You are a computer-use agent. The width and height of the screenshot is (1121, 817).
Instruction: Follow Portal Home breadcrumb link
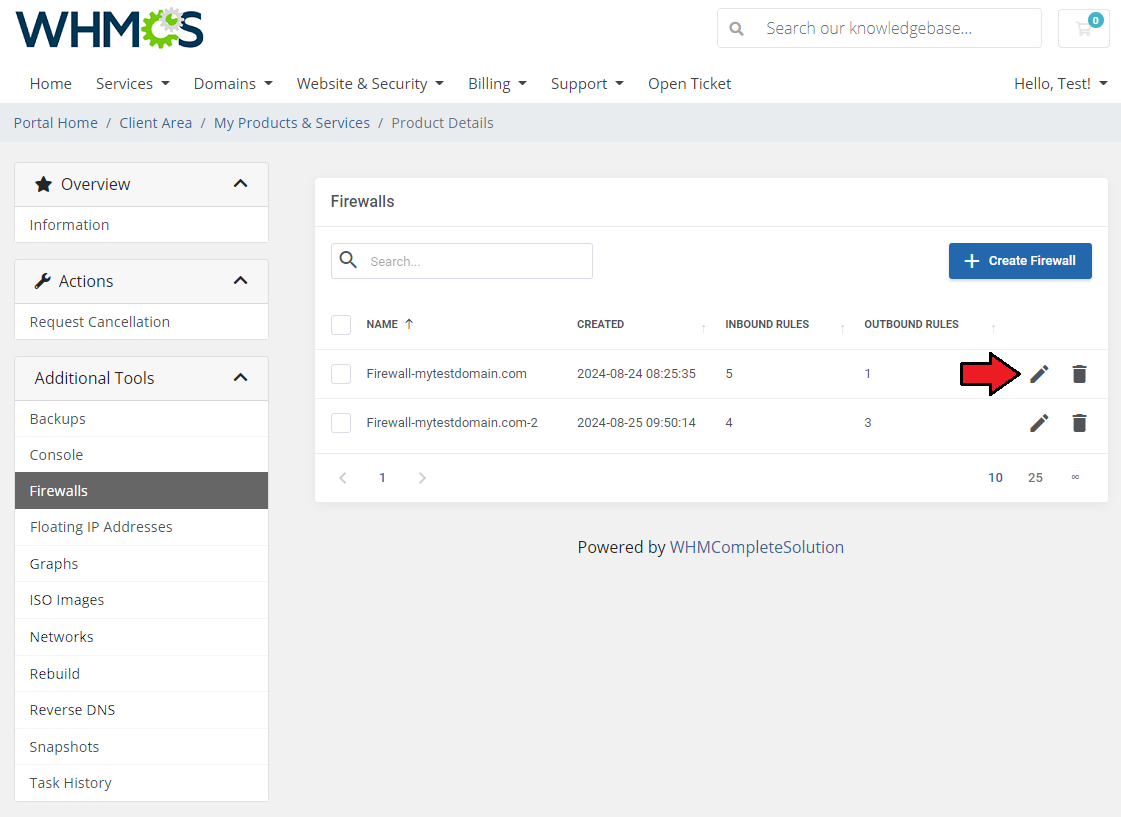click(x=56, y=123)
